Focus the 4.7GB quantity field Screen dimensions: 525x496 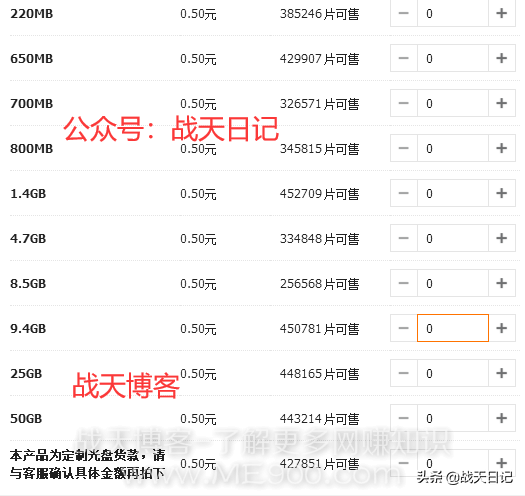point(453,238)
